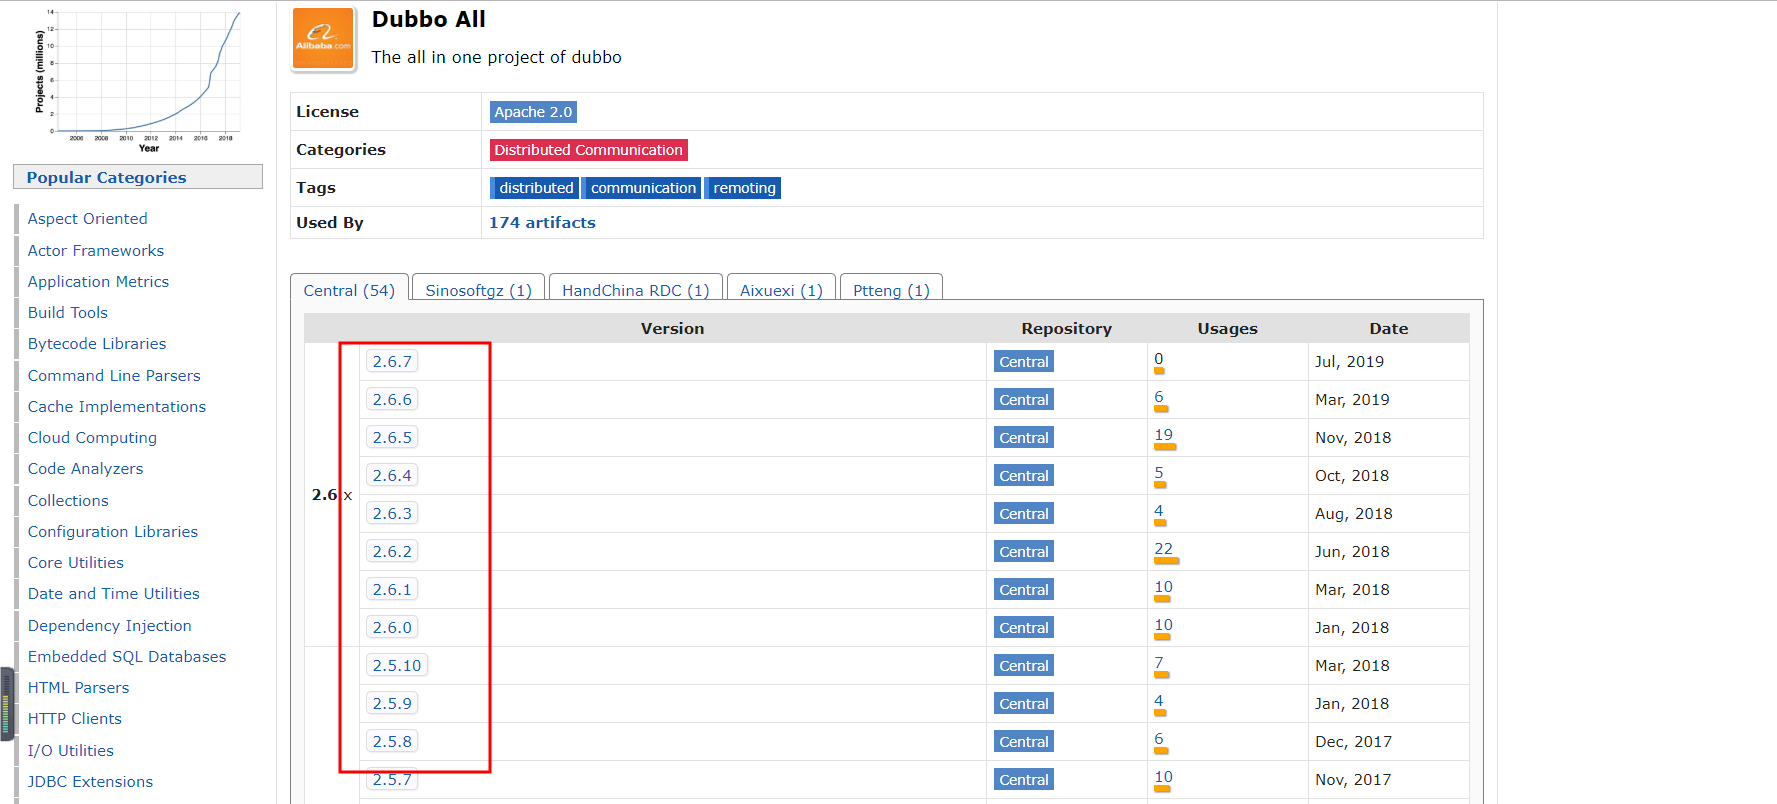The width and height of the screenshot is (1777, 804).
Task: Open the 174 artifacts link
Action: 542,223
